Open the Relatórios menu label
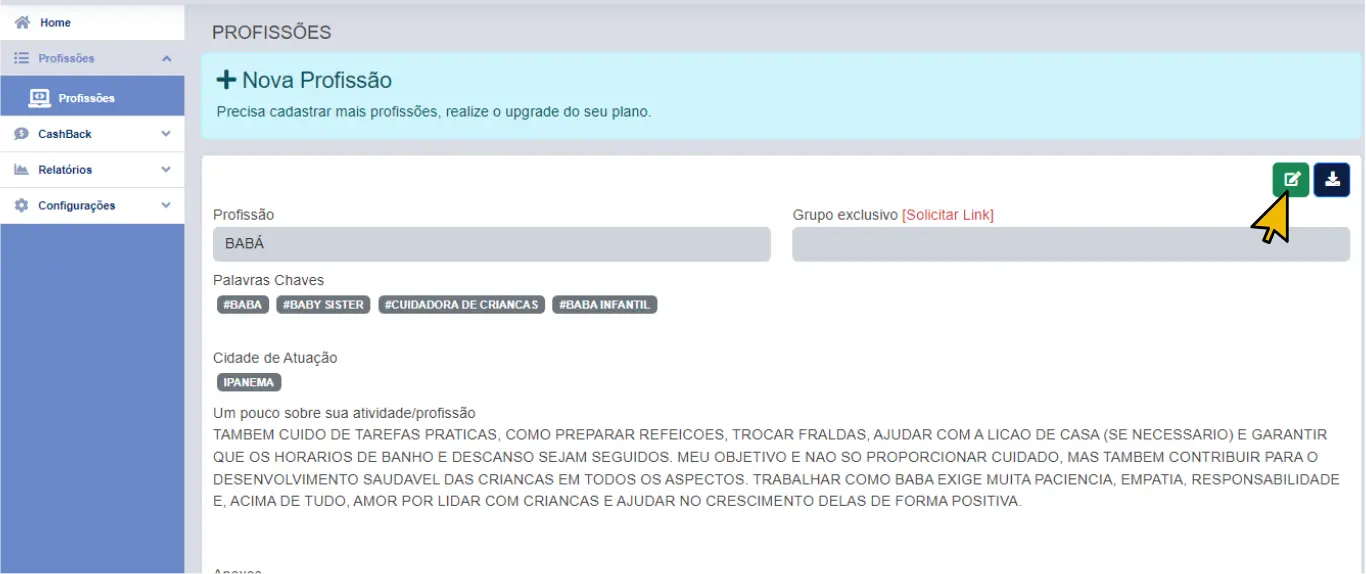This screenshot has height=574, width=1366. click(65, 170)
